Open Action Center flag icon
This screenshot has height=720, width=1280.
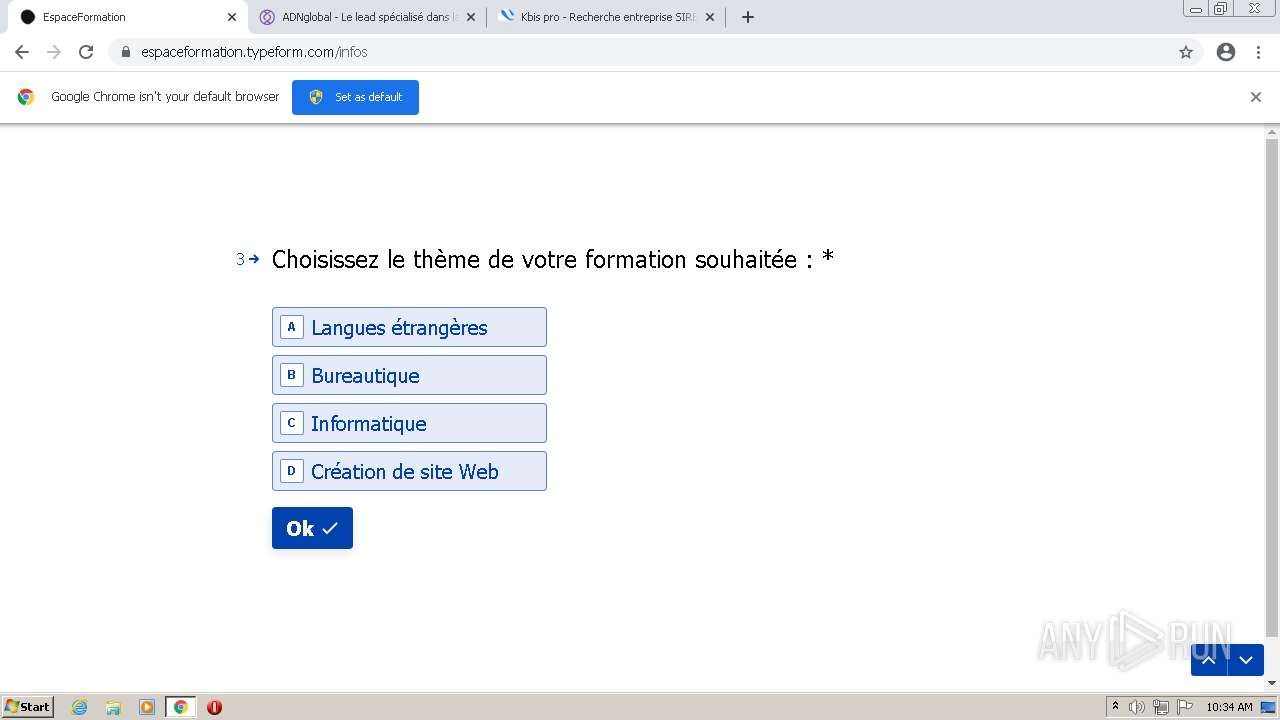[x=1185, y=707]
